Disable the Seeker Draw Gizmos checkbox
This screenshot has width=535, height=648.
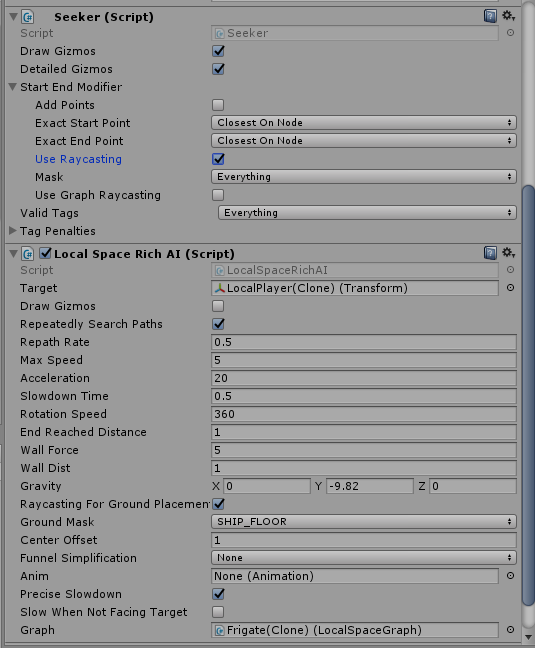218,51
